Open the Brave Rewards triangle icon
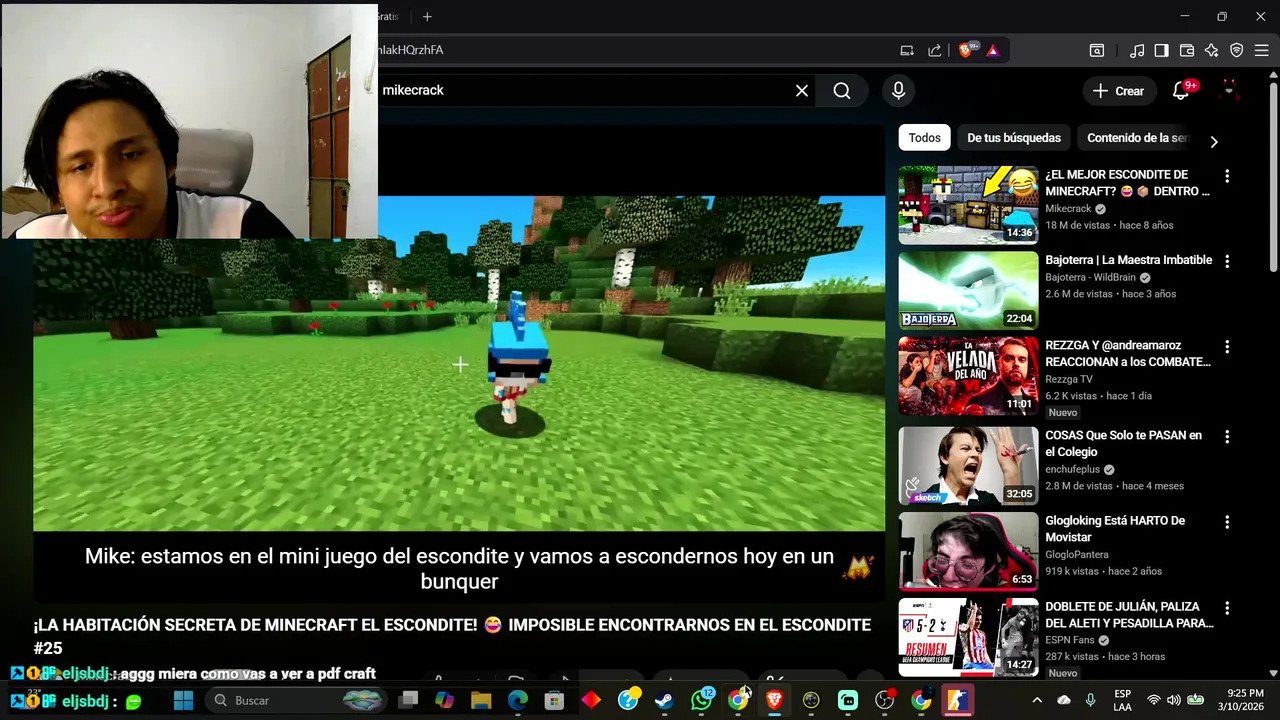Viewport: 1280px width, 720px height. tap(993, 50)
